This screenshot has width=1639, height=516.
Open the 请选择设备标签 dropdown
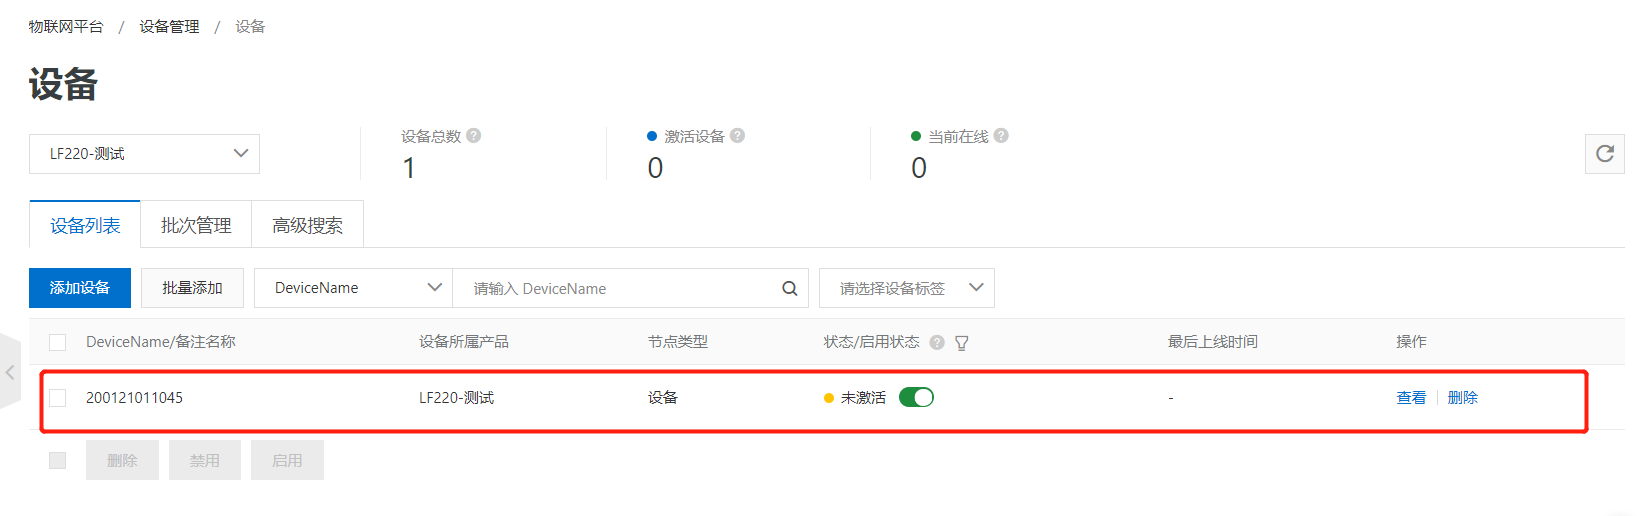pos(906,288)
